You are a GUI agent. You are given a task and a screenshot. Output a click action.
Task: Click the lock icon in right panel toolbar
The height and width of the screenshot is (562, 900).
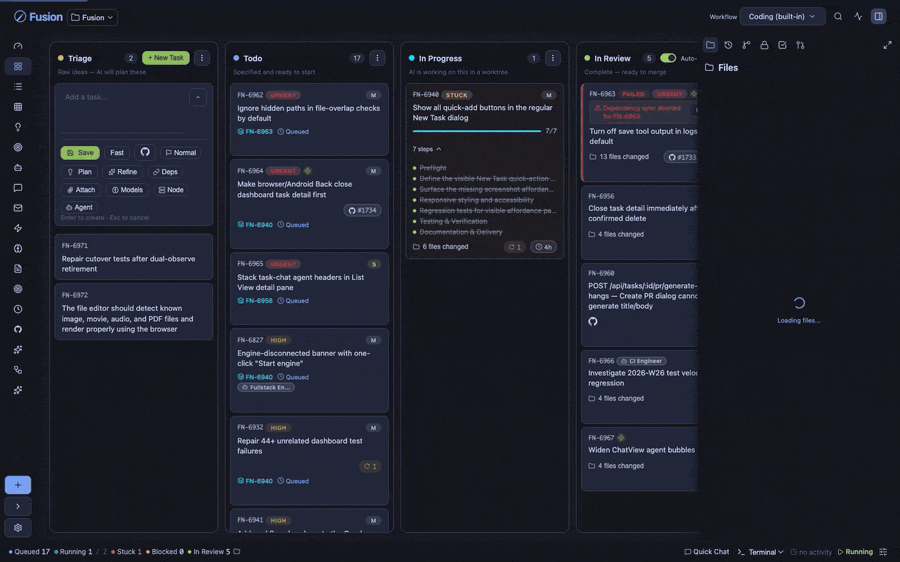pyautogui.click(x=764, y=45)
